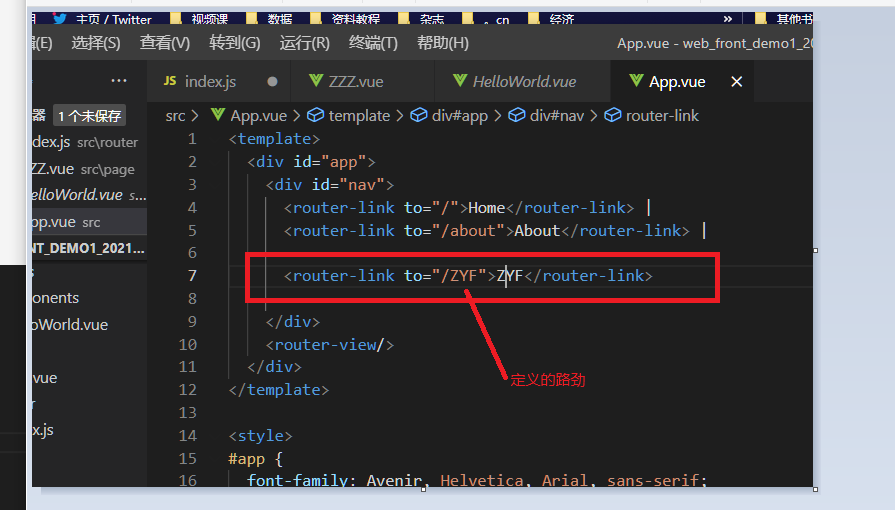The height and width of the screenshot is (510, 895).
Task: Select App.vue src in open editors
Action: (x=90, y=222)
